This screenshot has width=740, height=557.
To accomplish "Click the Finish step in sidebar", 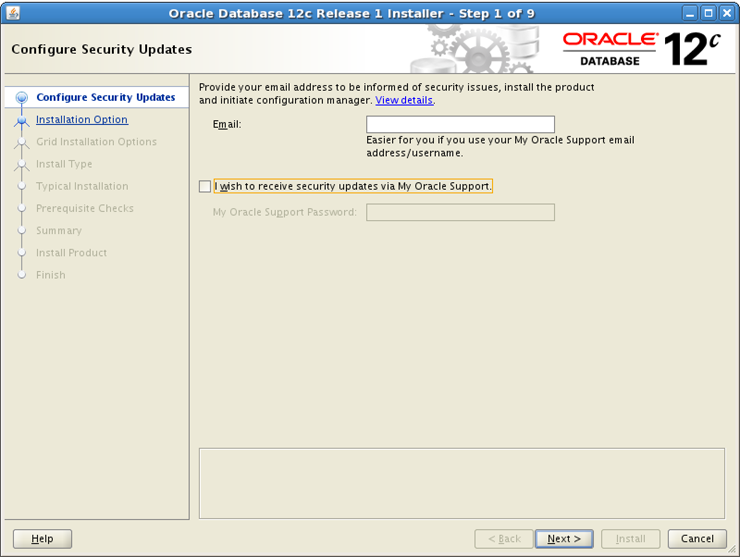I will pos(50,275).
